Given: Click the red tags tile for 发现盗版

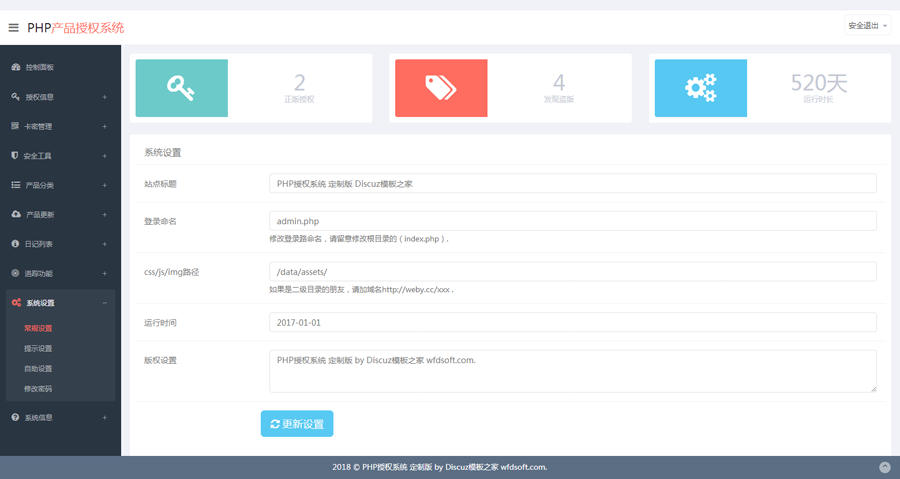Looking at the screenshot, I should [441, 88].
